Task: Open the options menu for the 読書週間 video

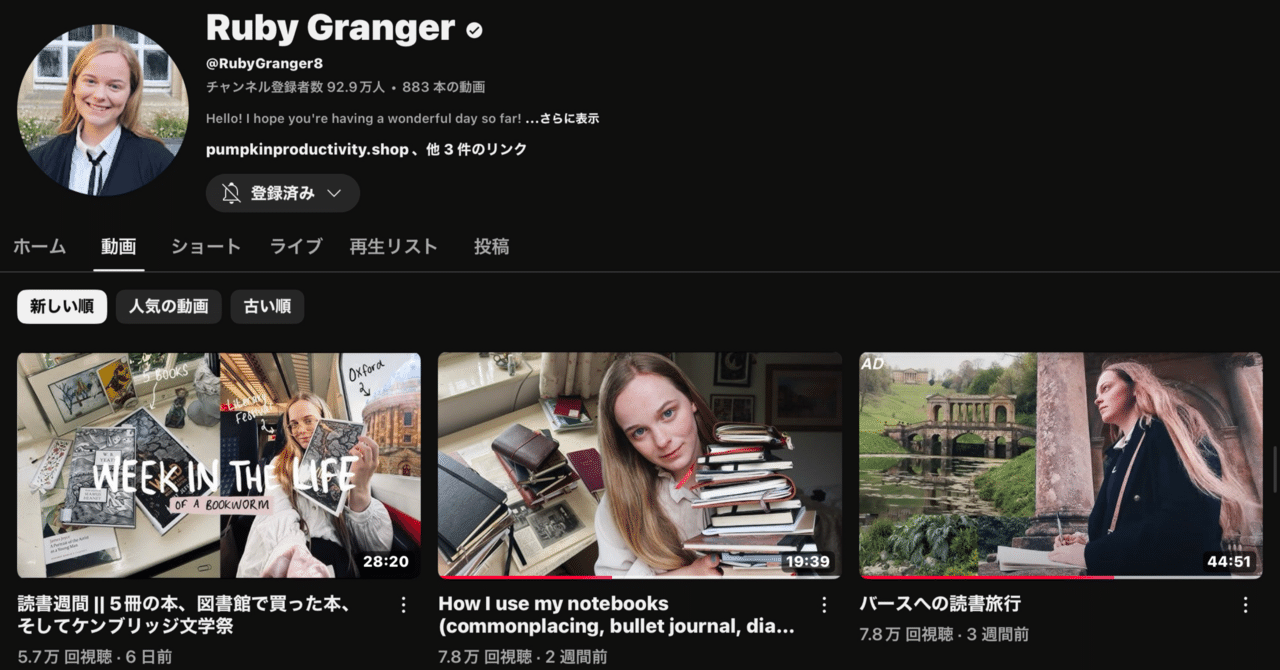Action: pyautogui.click(x=403, y=604)
